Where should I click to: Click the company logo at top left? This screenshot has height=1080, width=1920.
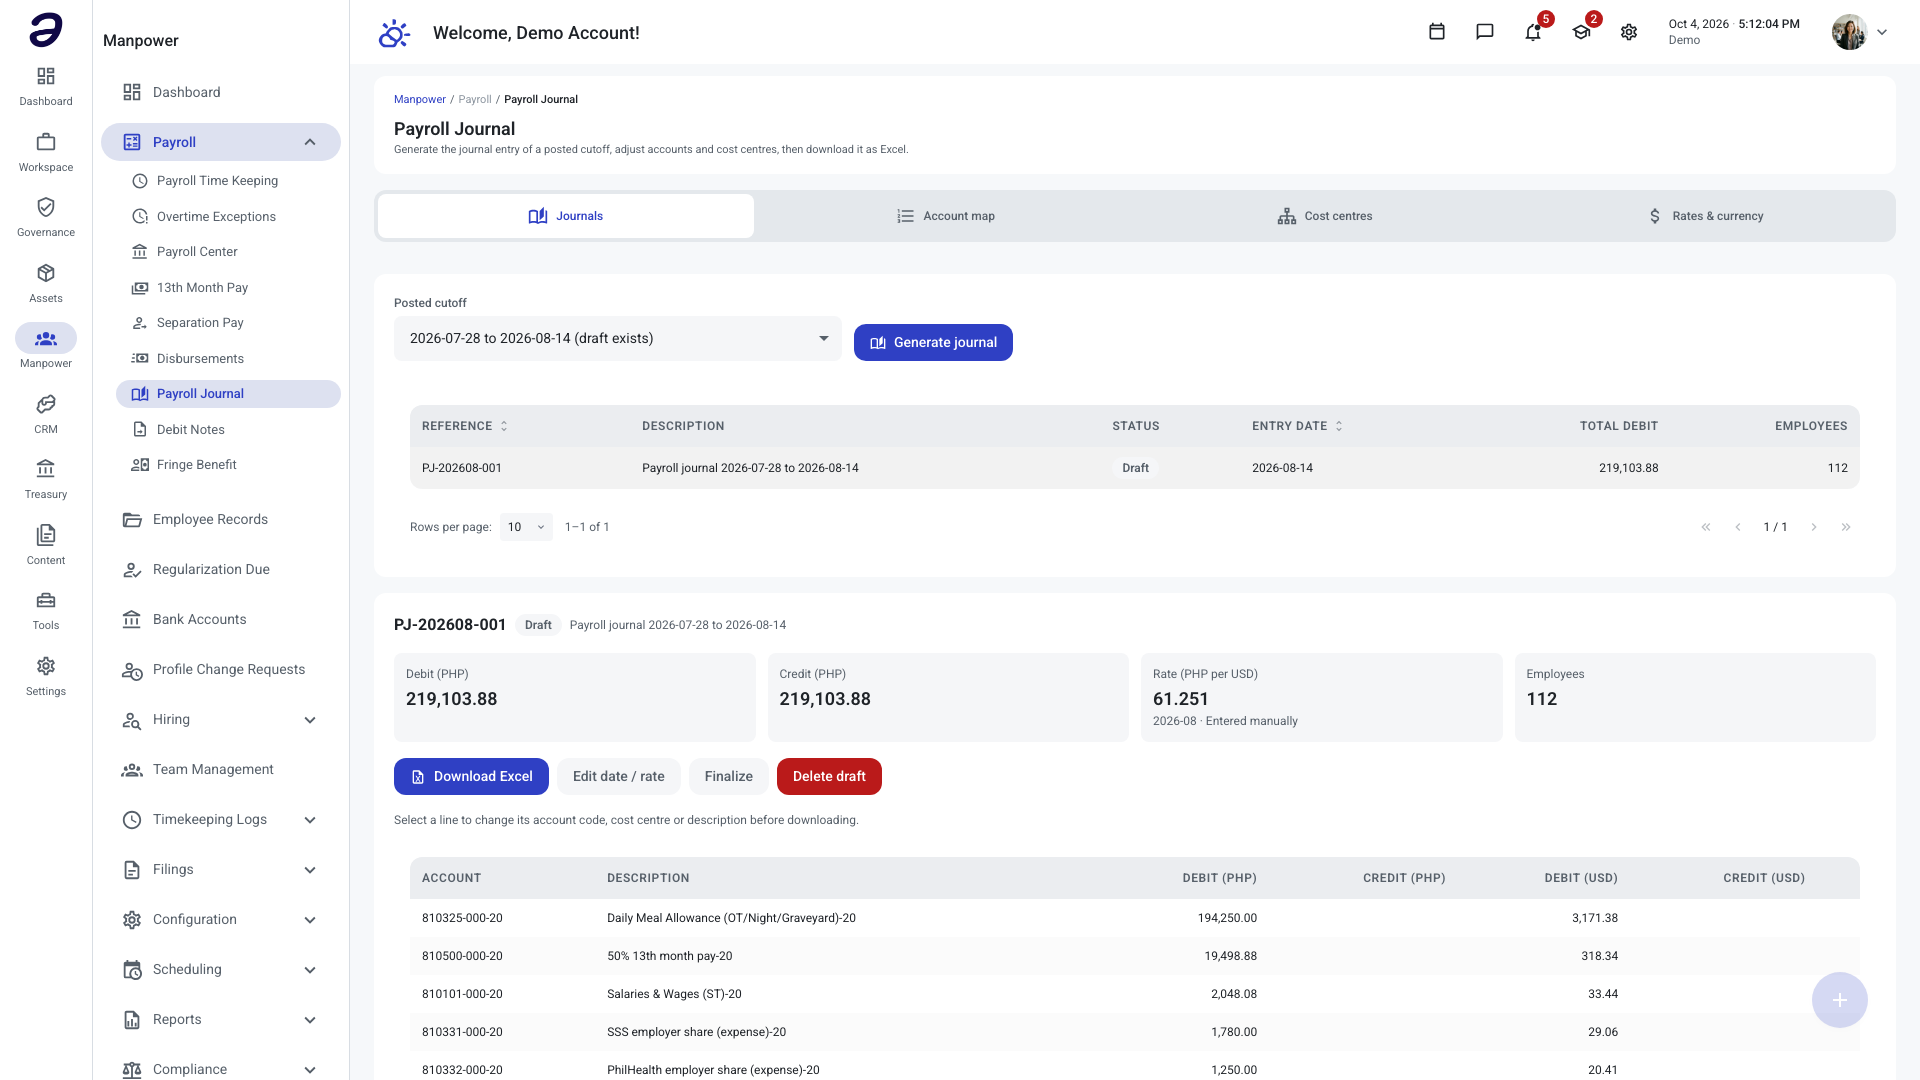(46, 30)
